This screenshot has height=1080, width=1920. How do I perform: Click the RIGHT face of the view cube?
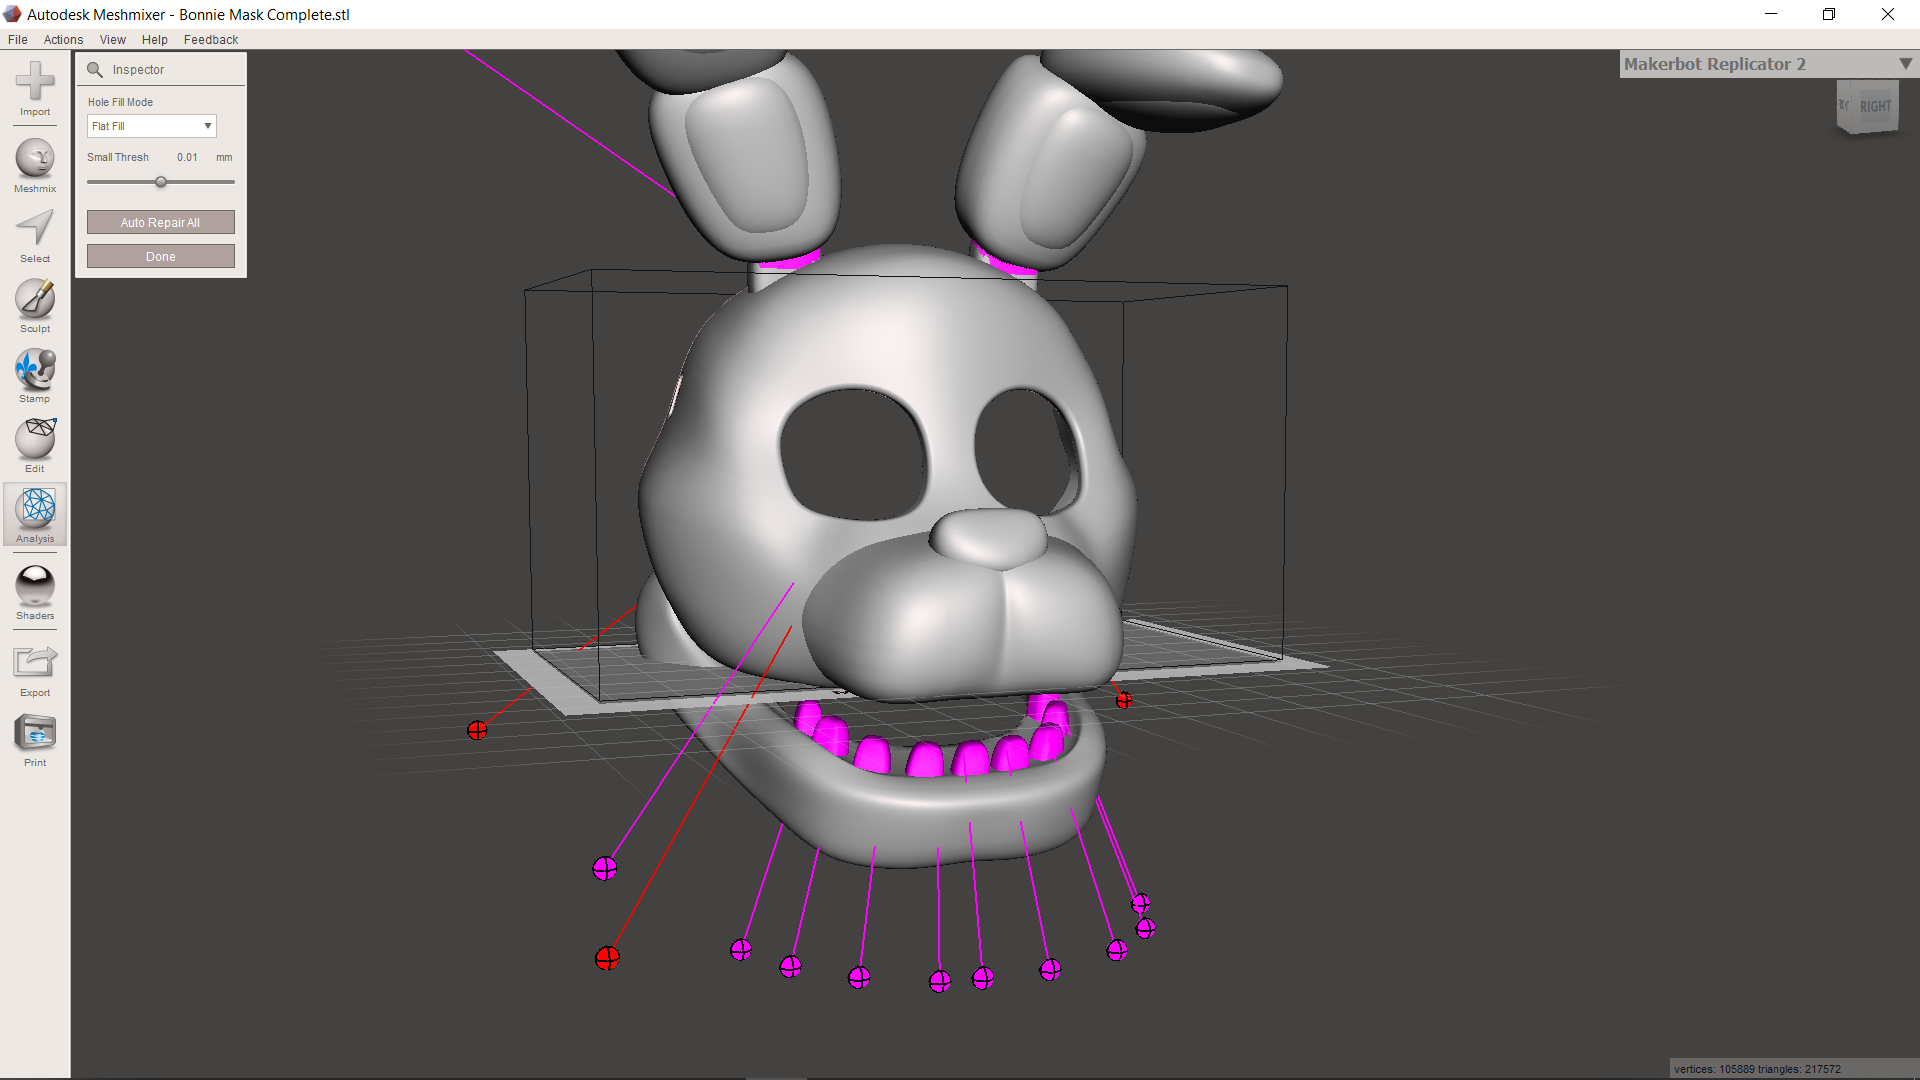tap(1875, 106)
